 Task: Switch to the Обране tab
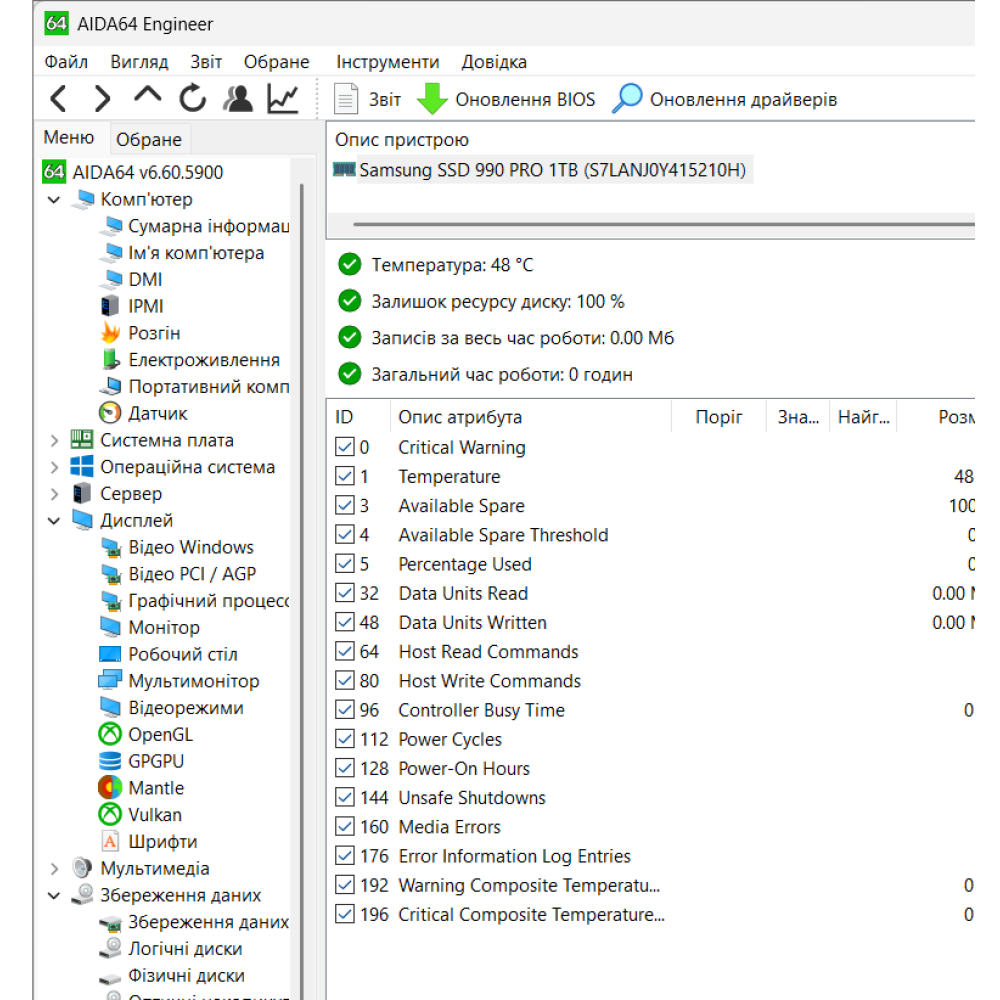pyautogui.click(x=149, y=140)
